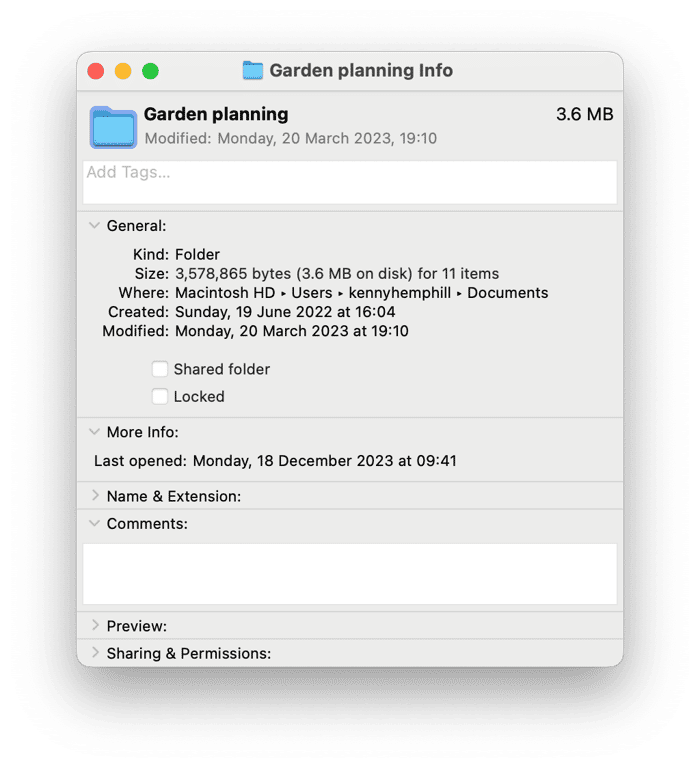Collapse the General section
Image resolution: width=700 pixels, height=768 pixels.
[x=95, y=226]
